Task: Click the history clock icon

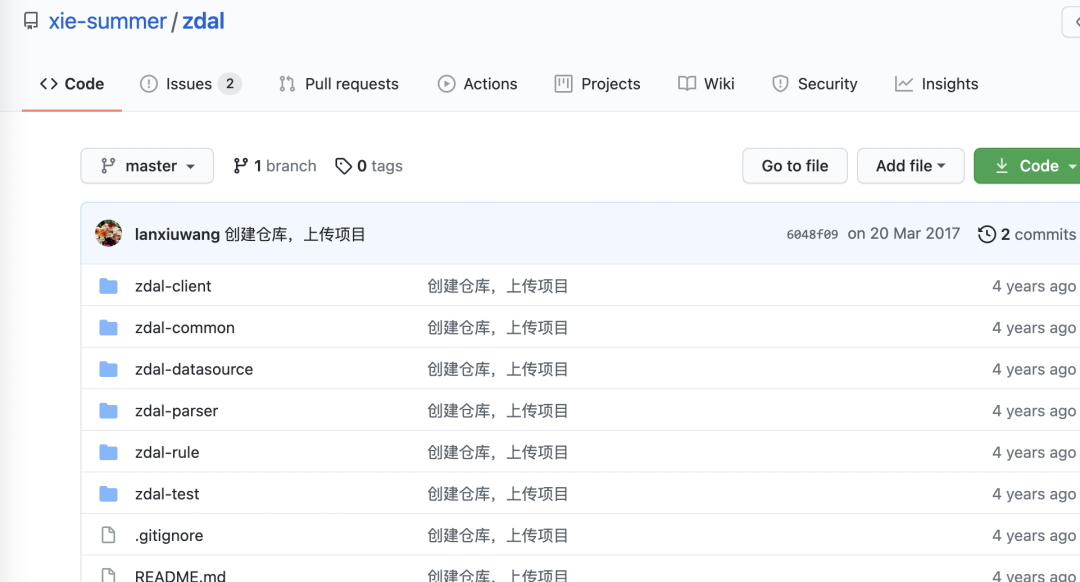Action: (986, 234)
